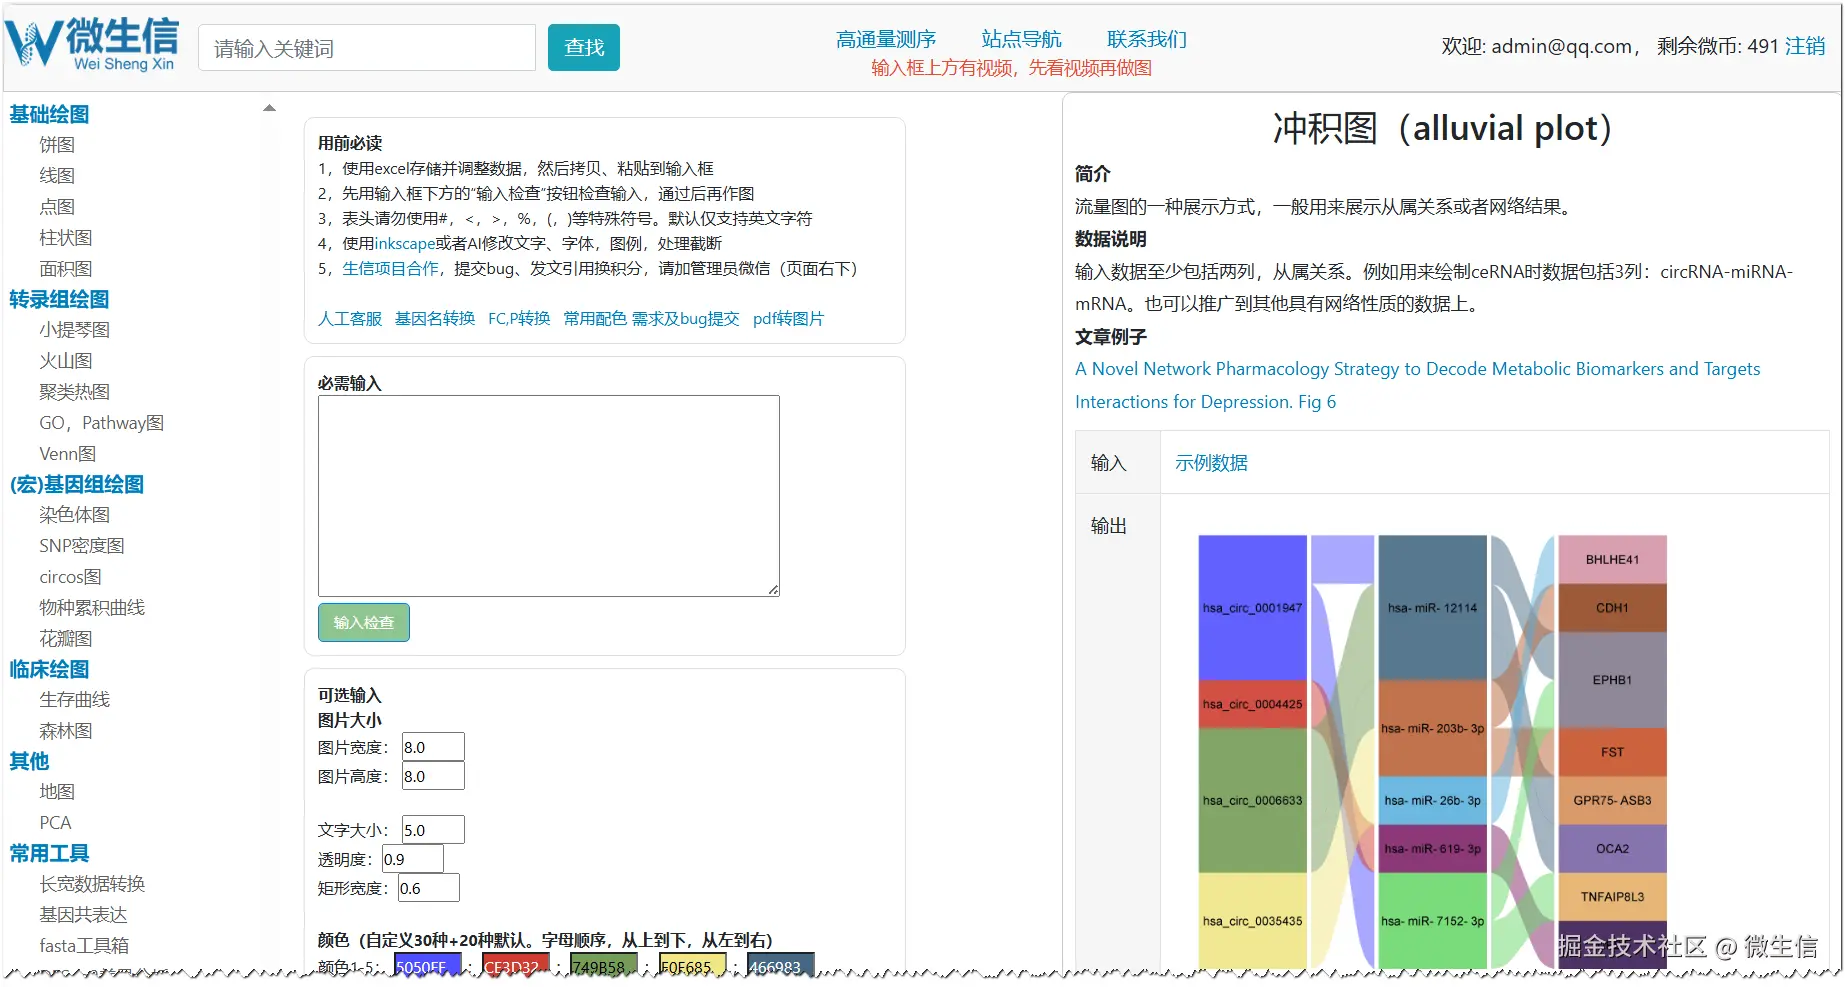
Task: Open the FC,P转换 link
Action: click(x=519, y=319)
